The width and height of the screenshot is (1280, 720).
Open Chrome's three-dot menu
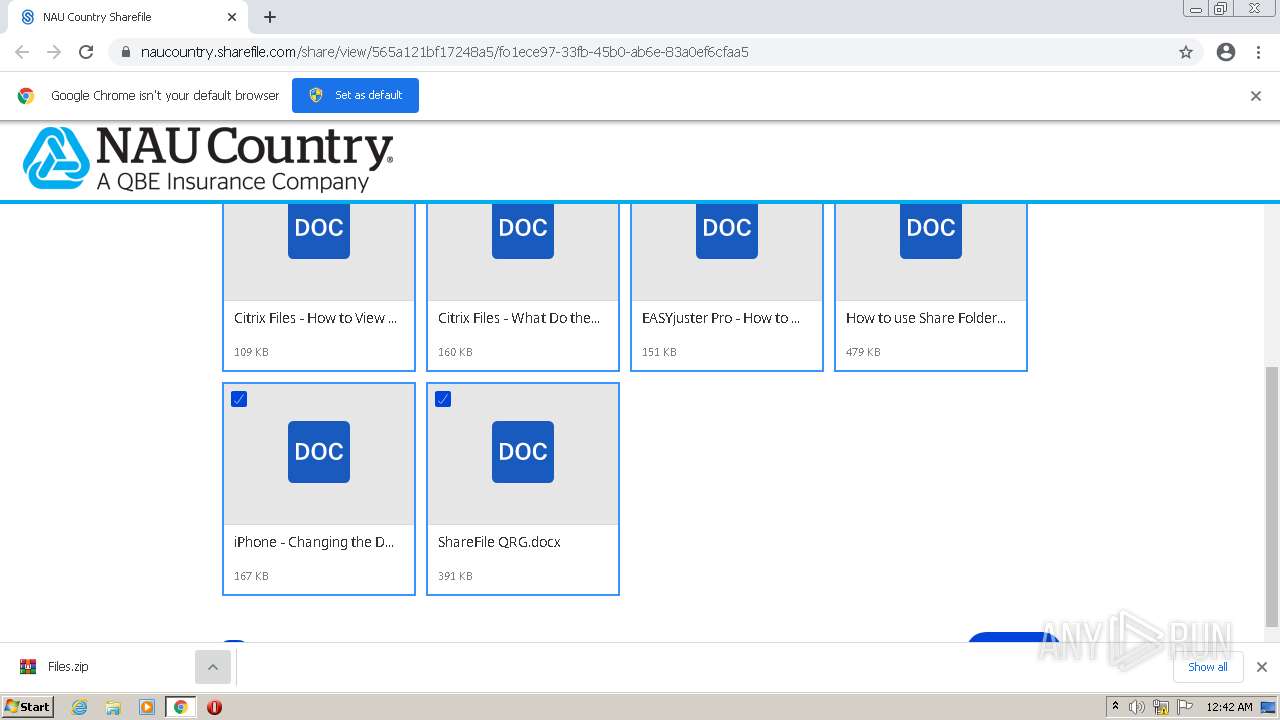1258,52
